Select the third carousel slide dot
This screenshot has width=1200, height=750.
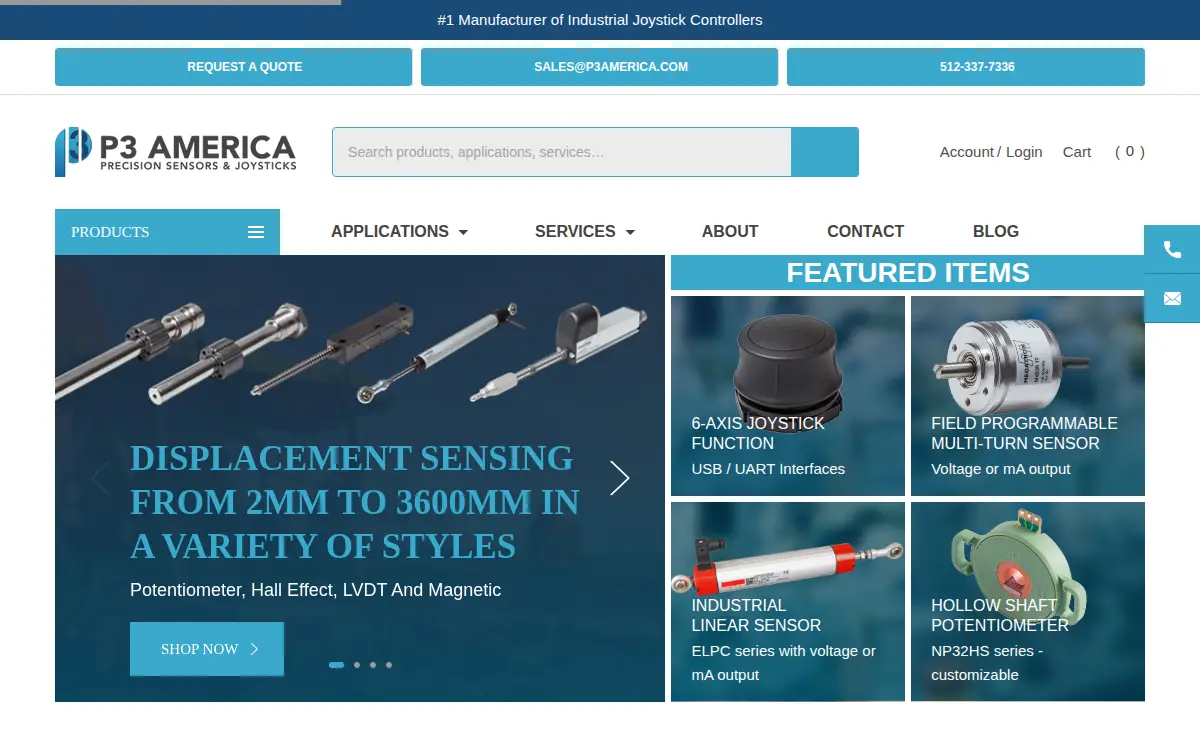click(373, 665)
